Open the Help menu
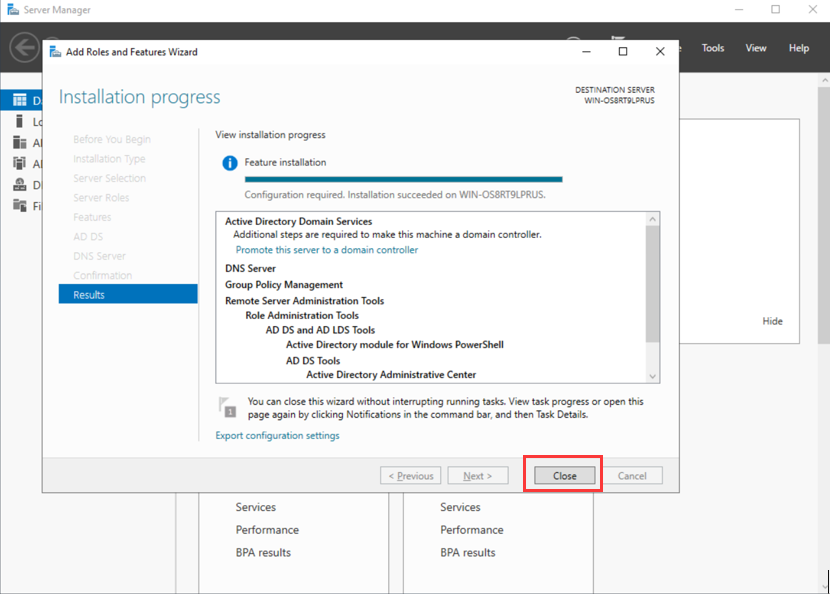830x594 pixels. (x=799, y=48)
